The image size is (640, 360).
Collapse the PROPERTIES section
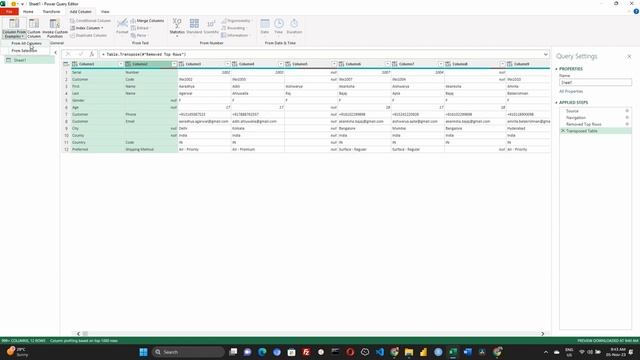click(x=556, y=69)
